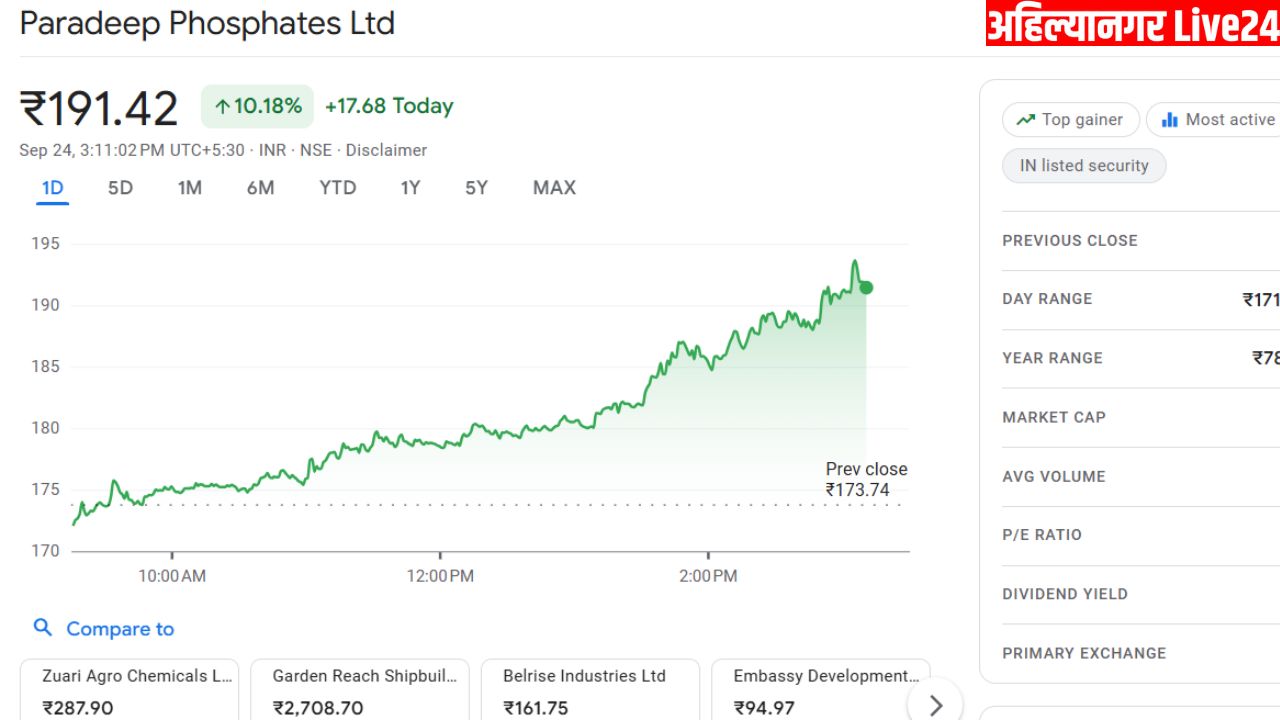1280x720 pixels.
Task: Open the Disclaimer link
Action: [x=386, y=150]
